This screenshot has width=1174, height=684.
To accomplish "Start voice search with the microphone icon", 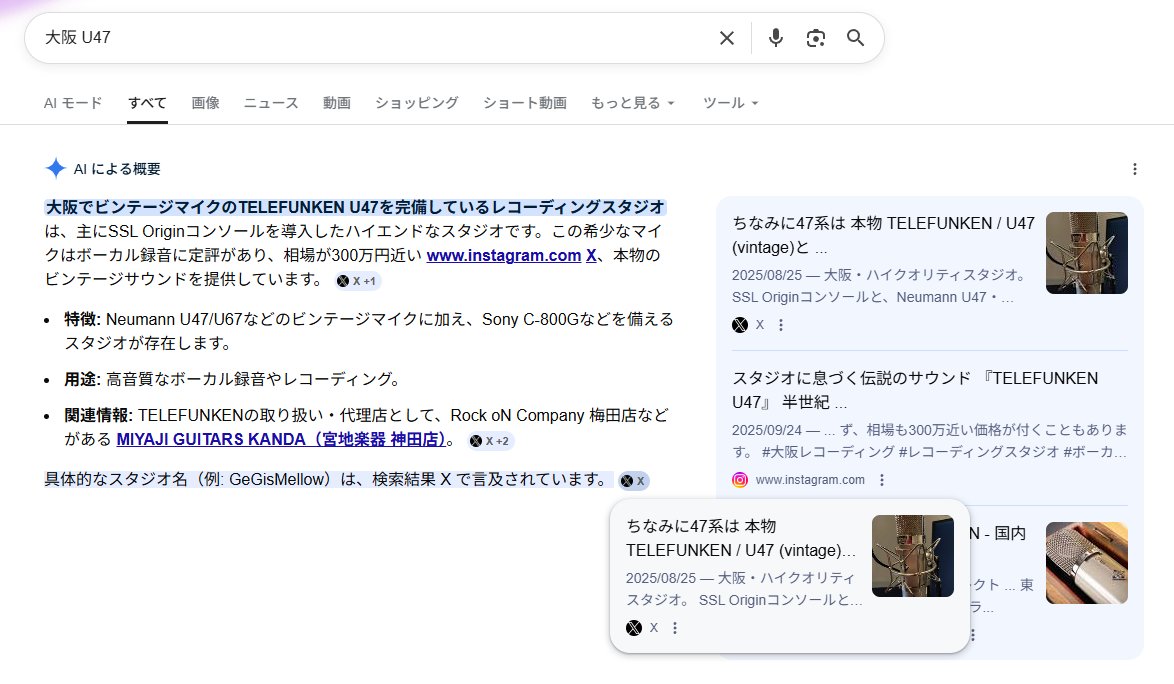I will click(776, 38).
